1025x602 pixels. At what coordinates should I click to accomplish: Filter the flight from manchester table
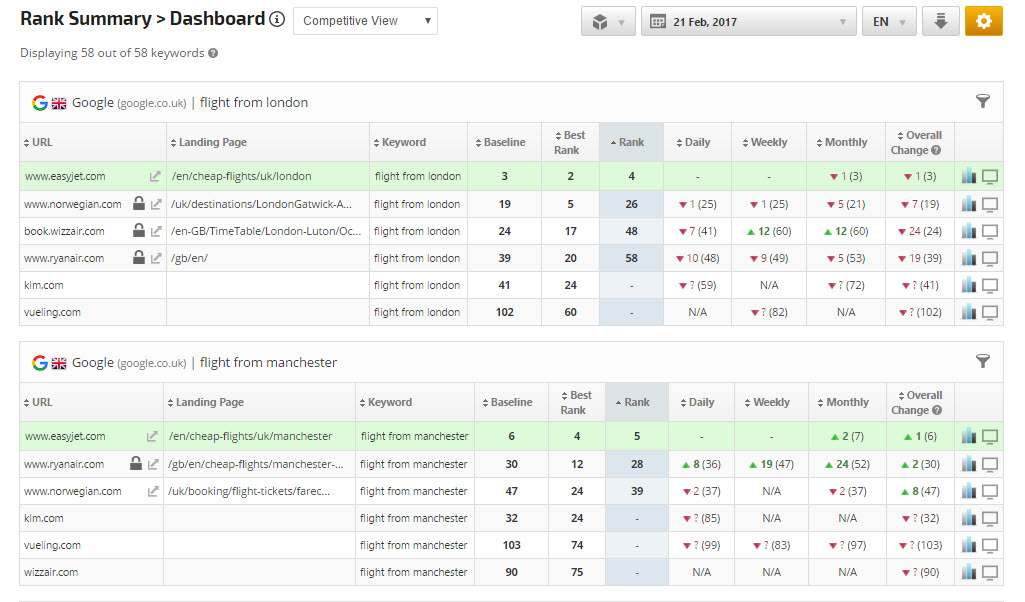(983, 361)
